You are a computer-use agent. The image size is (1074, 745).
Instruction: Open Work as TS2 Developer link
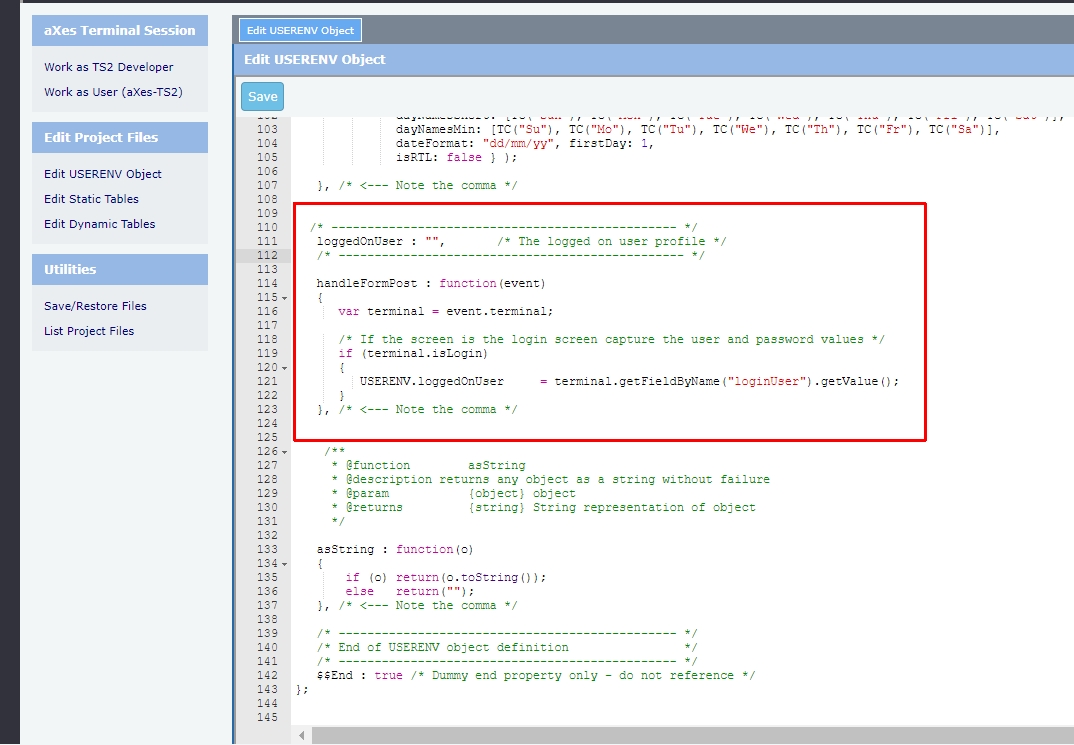click(108, 67)
